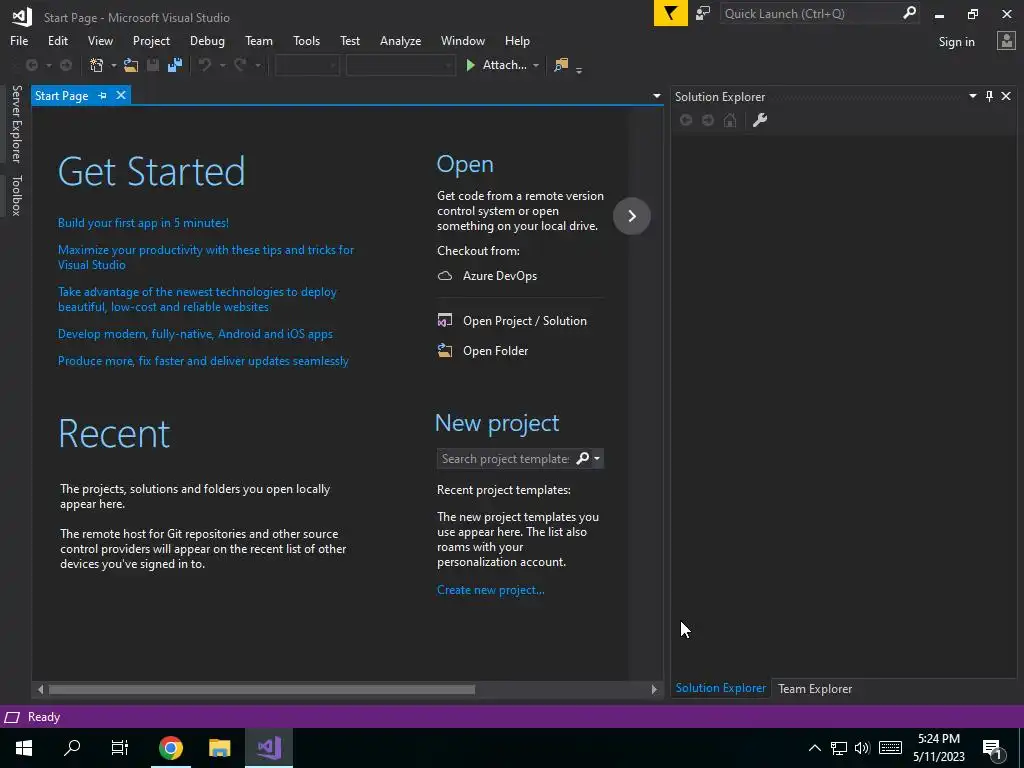This screenshot has width=1024, height=768.
Task: Click the yellow notifications filter flag icon
Action: pyautogui.click(x=671, y=13)
